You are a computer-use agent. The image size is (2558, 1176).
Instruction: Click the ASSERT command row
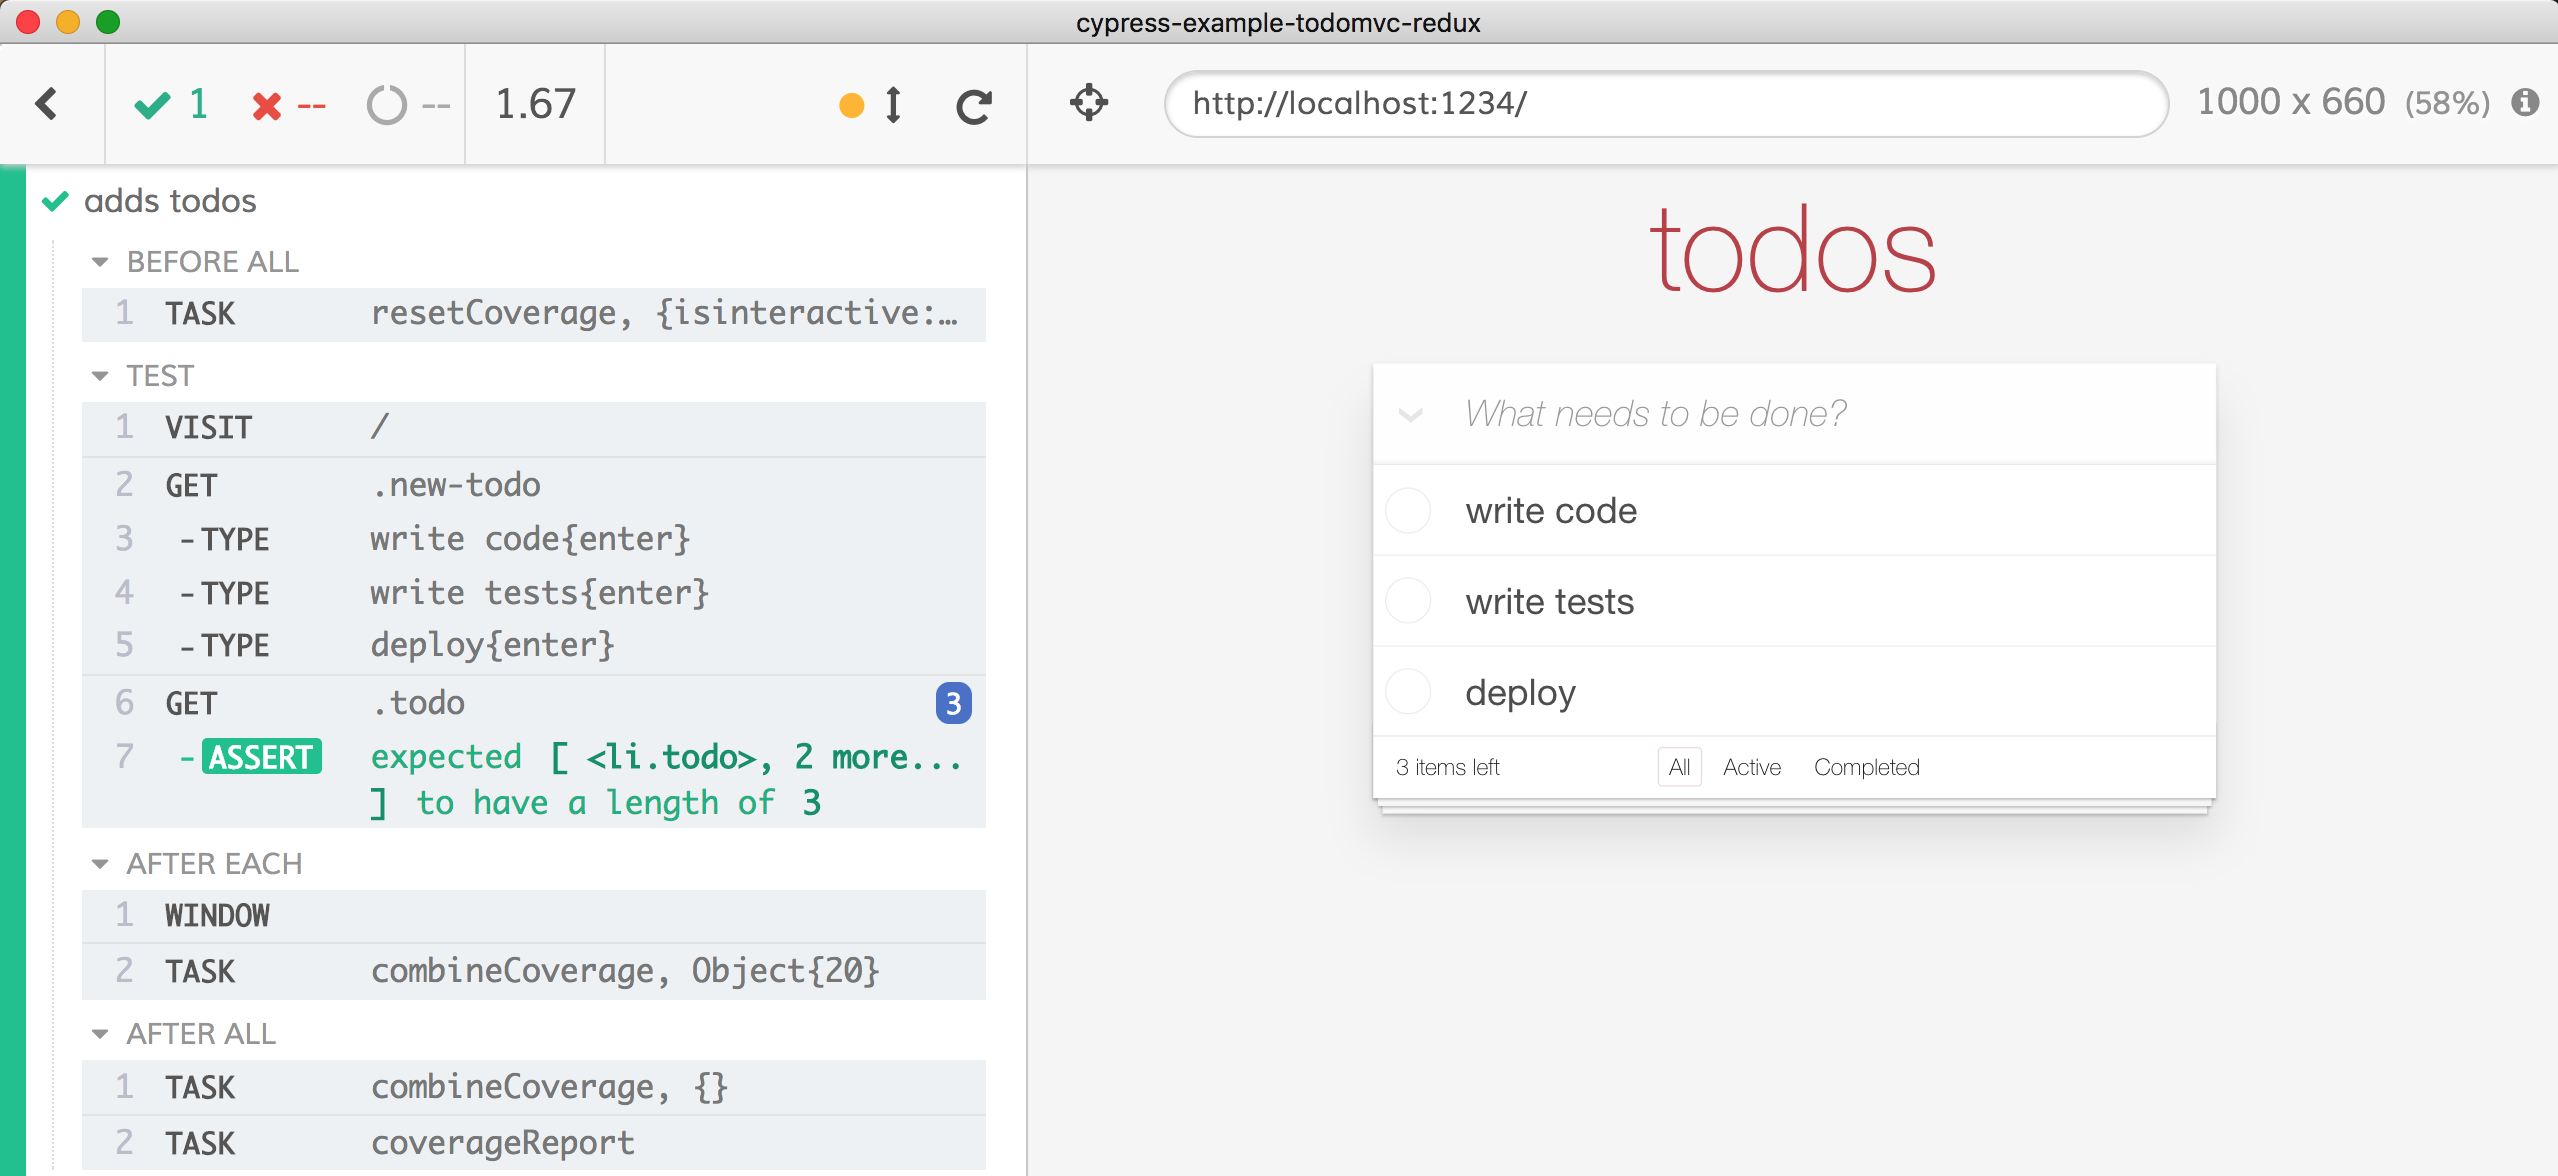533,779
